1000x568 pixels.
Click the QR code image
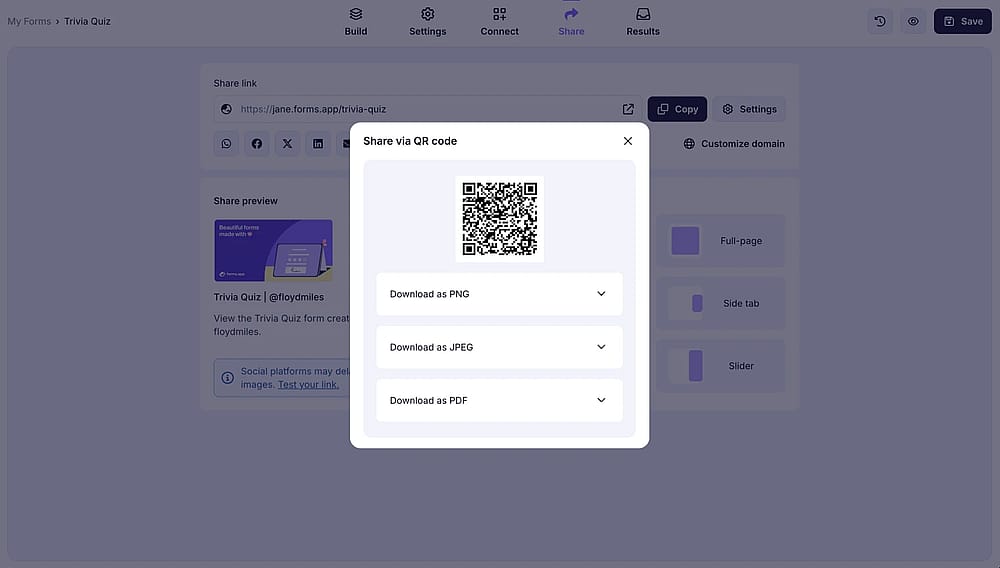coord(499,219)
